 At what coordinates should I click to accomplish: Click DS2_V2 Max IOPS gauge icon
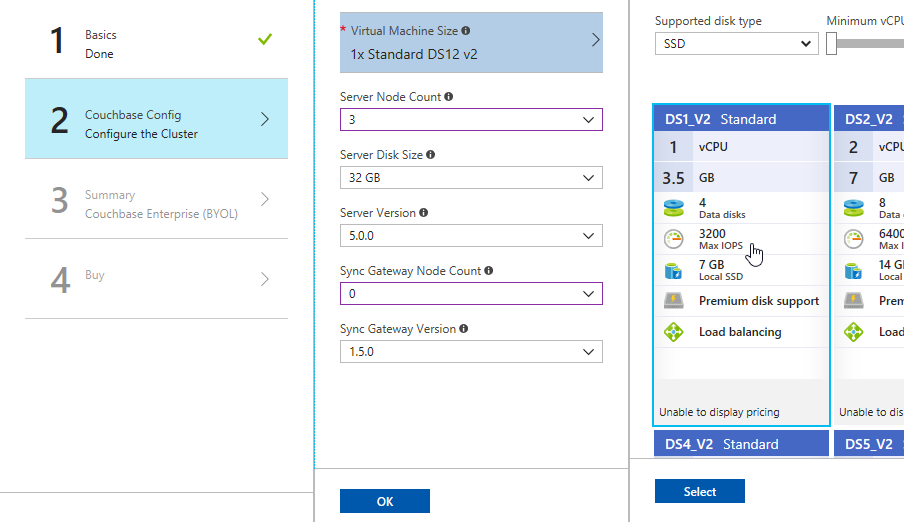[x=853, y=239]
